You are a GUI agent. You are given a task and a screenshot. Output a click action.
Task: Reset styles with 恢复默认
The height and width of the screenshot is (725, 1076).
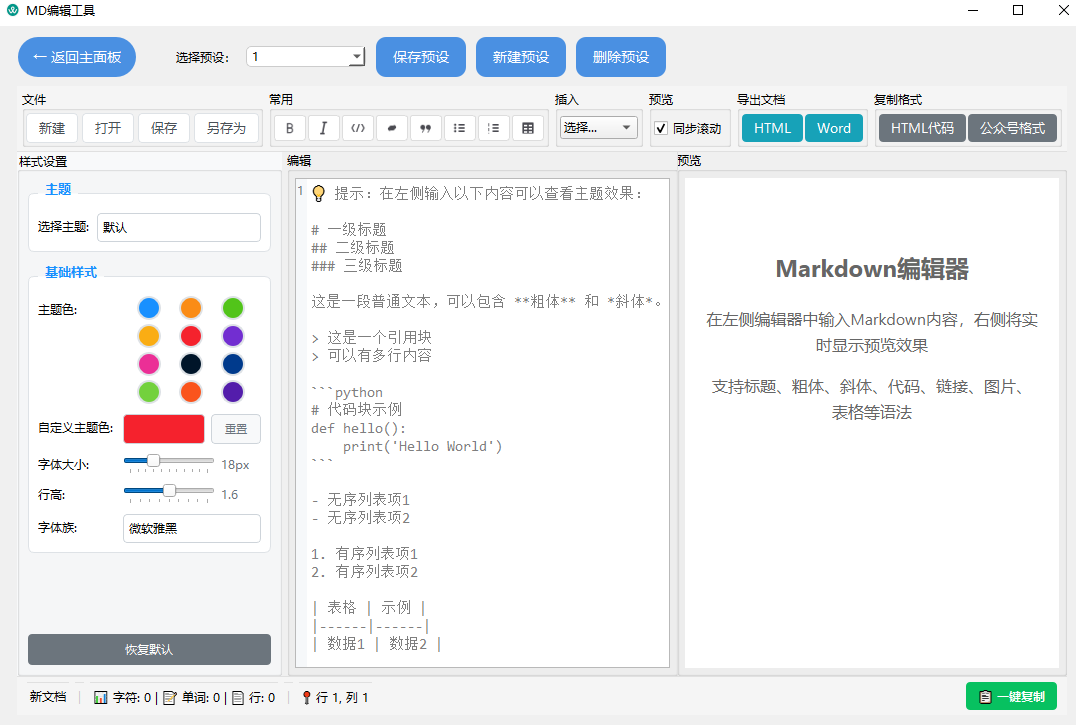coord(149,649)
